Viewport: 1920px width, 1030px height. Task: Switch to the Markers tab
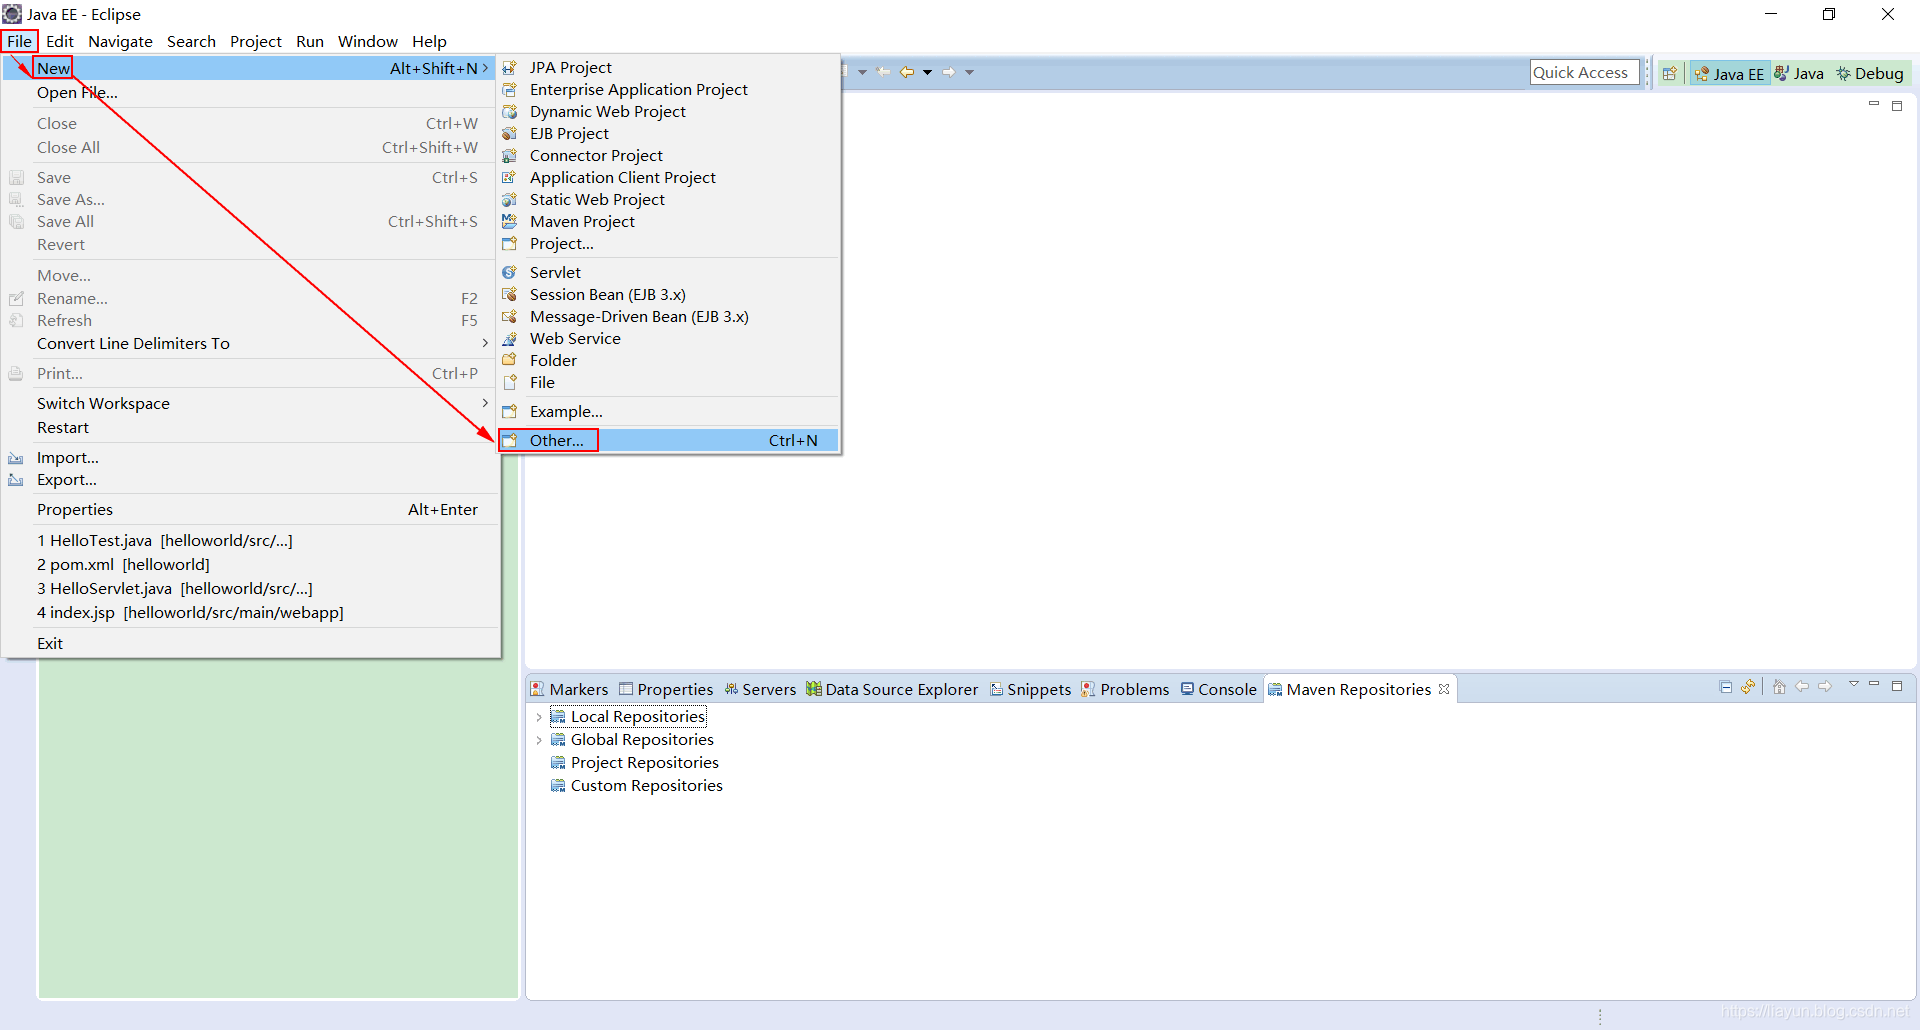tap(569, 689)
